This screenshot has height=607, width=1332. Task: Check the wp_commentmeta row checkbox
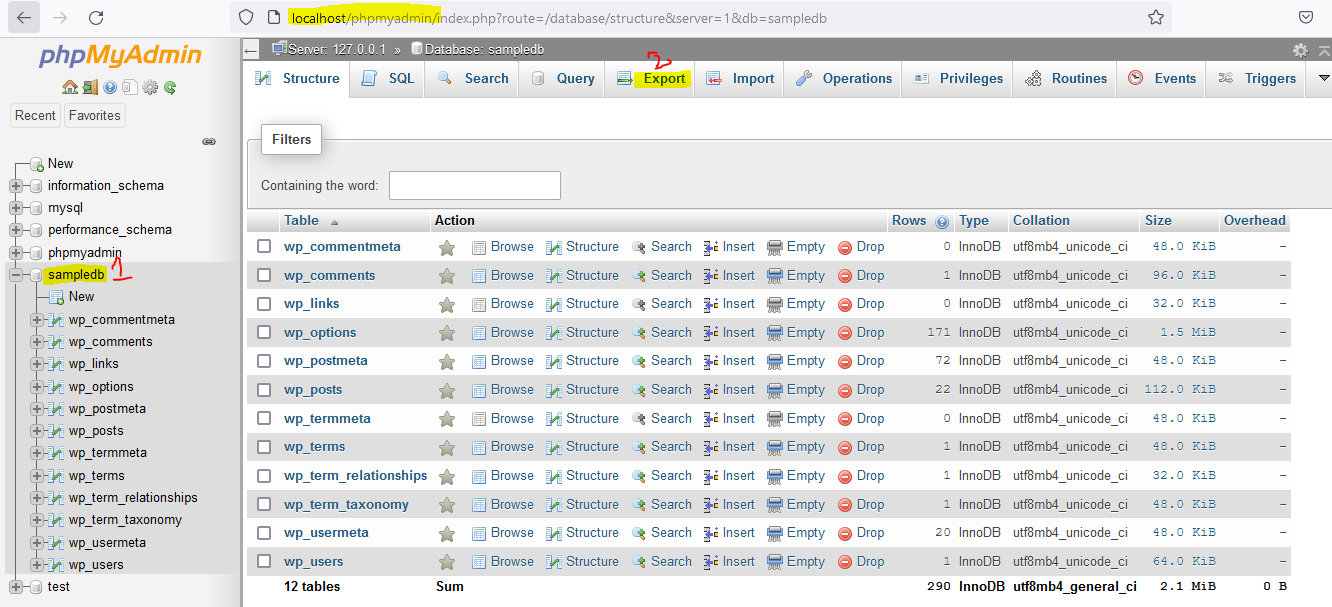[264, 246]
